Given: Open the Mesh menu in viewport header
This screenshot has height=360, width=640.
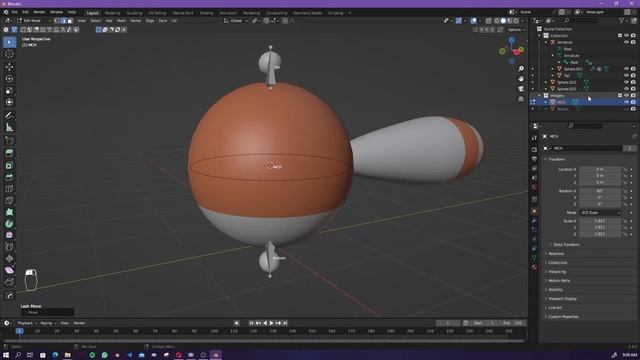Looking at the screenshot, I should (x=121, y=20).
